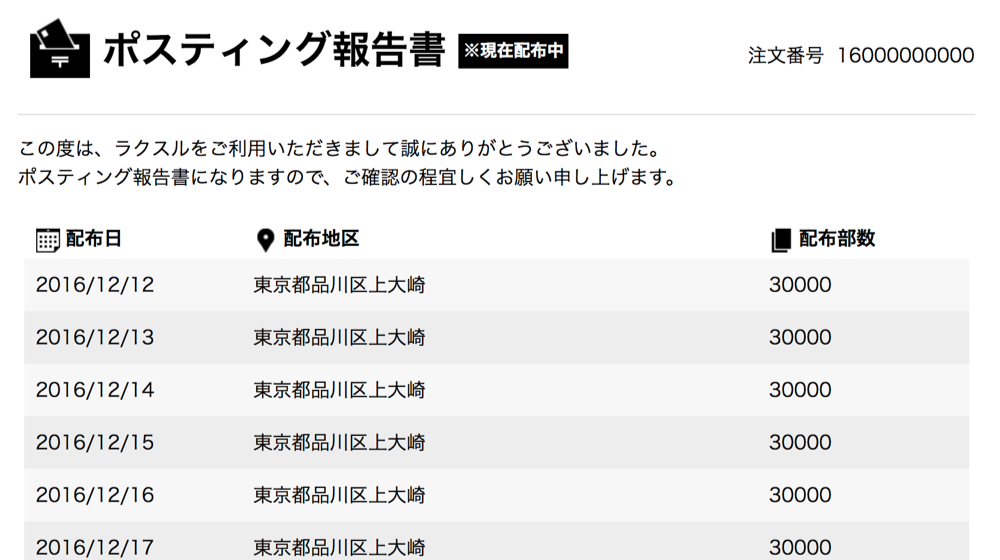Click the 2016/12/13 date cell
This screenshot has width=1000, height=560.
[95, 338]
